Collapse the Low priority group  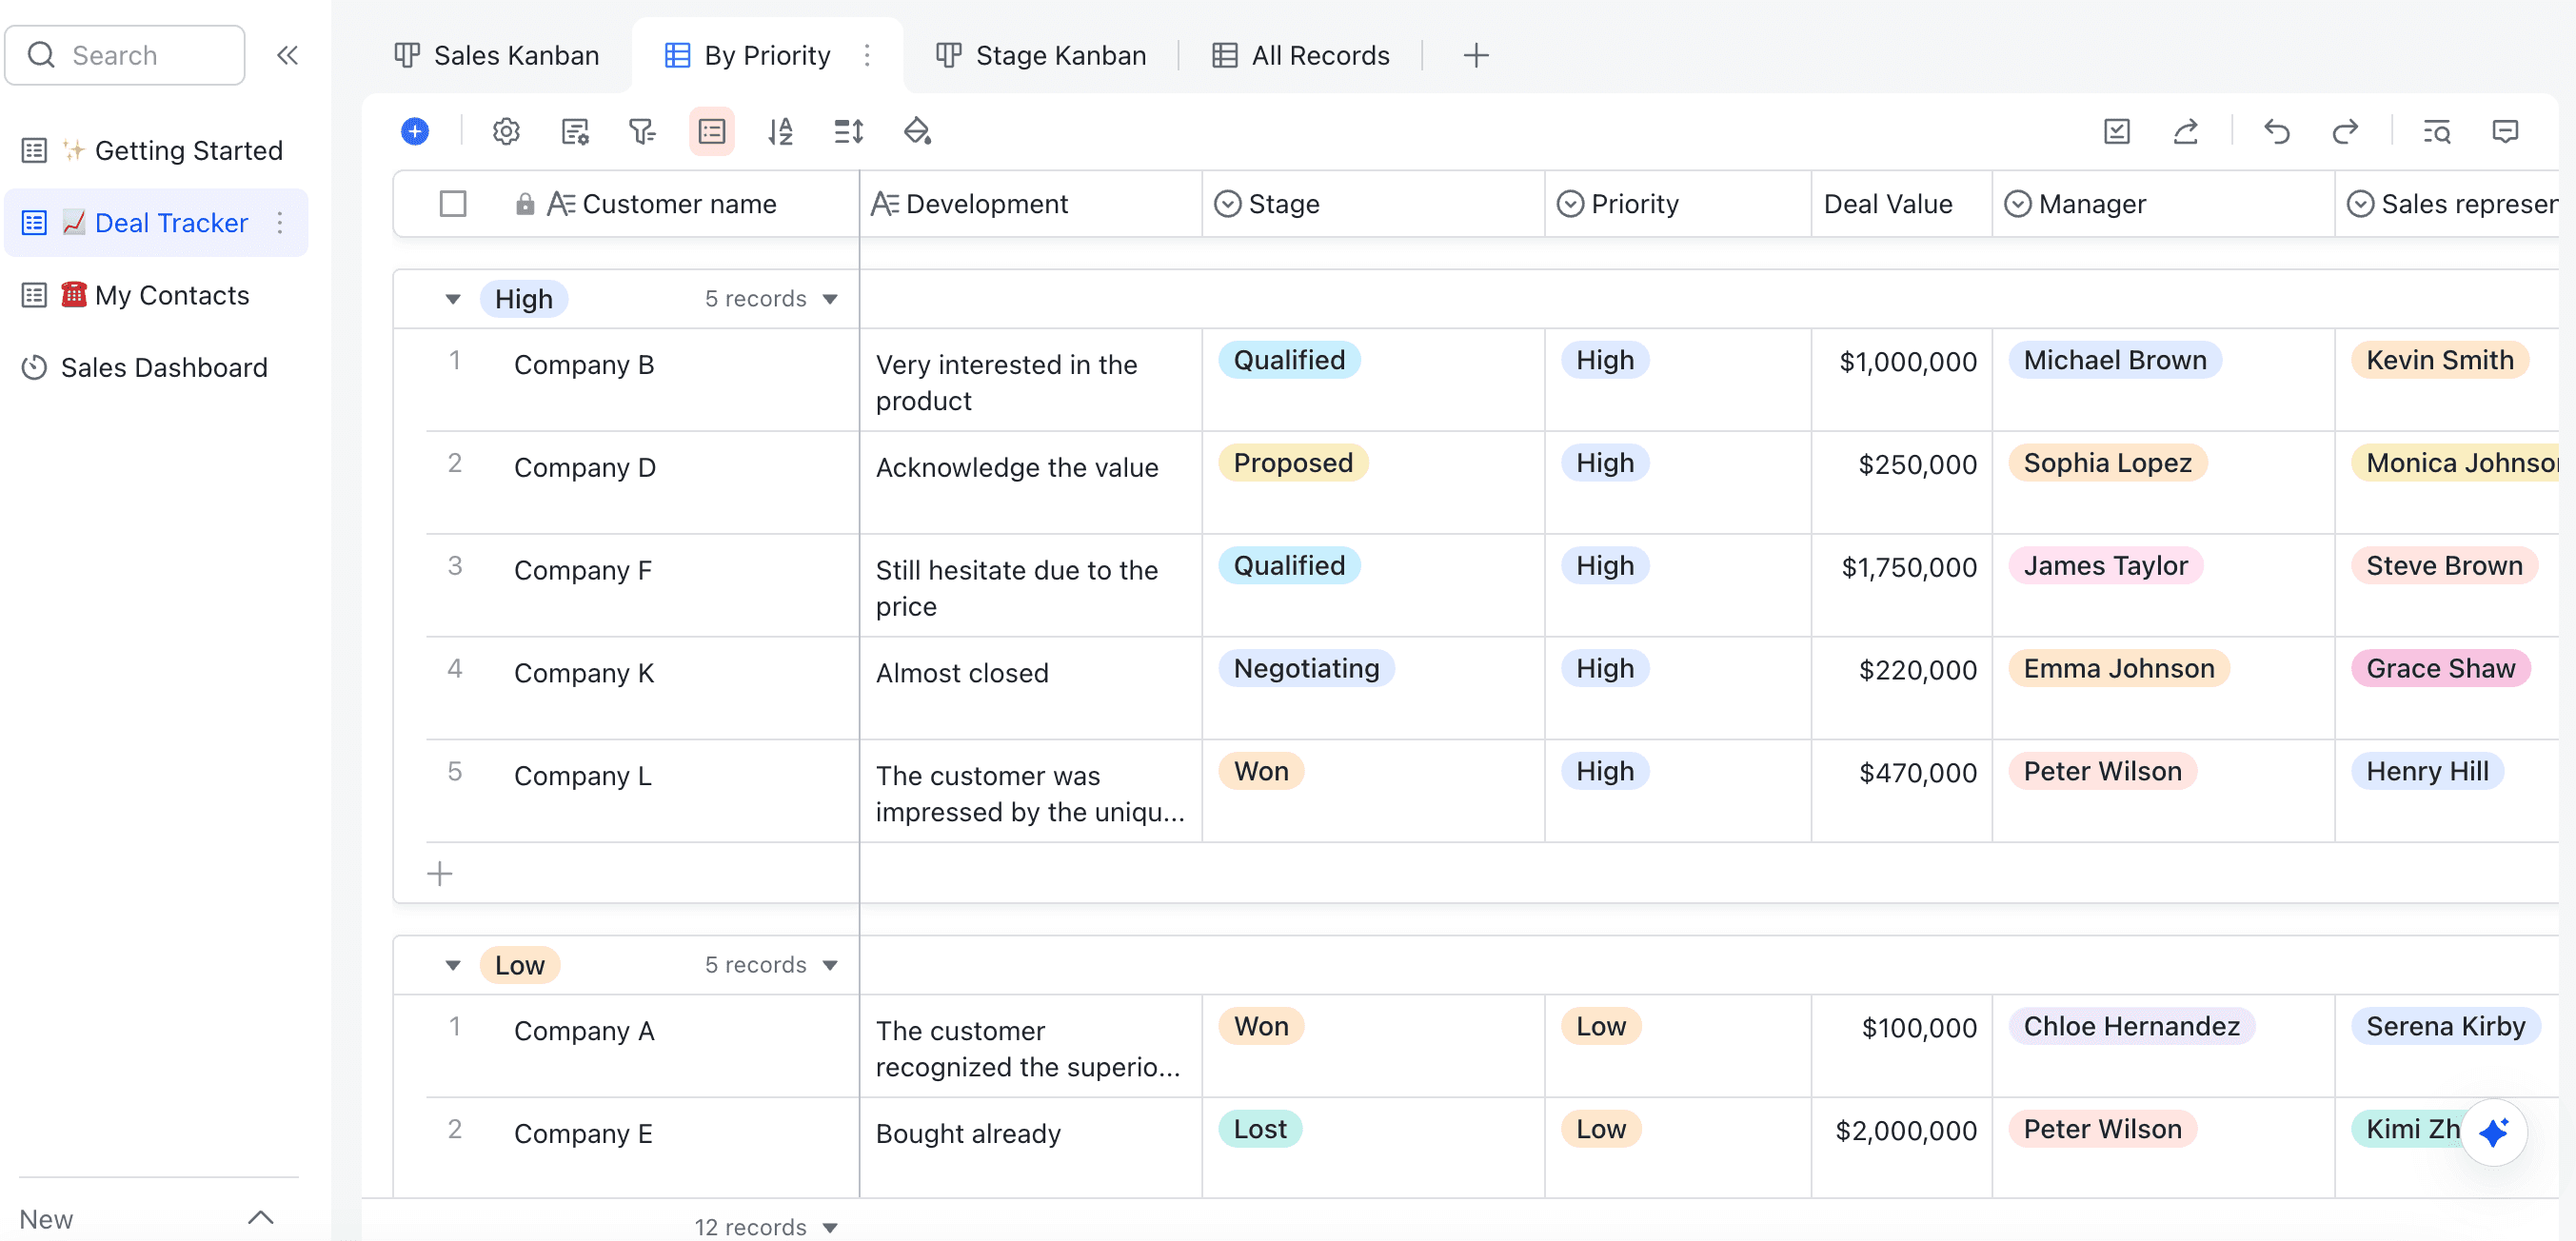tap(453, 965)
